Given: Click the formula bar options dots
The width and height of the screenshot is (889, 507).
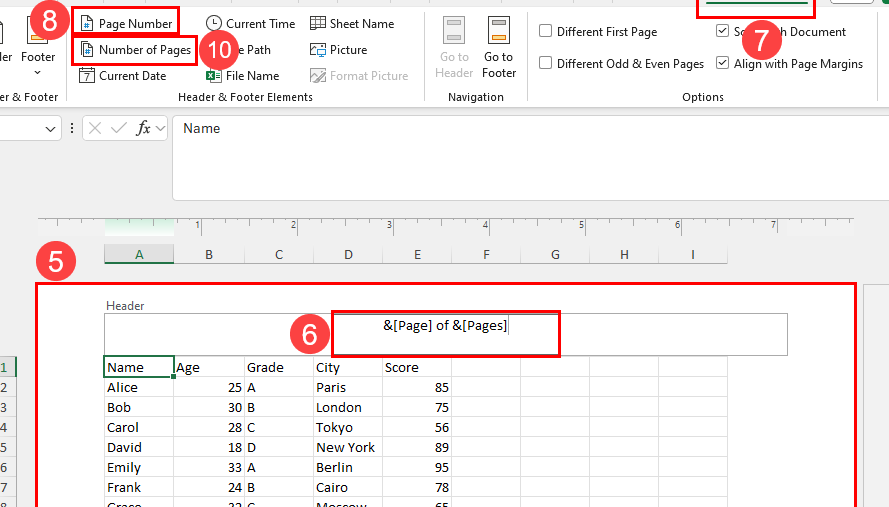Looking at the screenshot, I should (x=72, y=129).
